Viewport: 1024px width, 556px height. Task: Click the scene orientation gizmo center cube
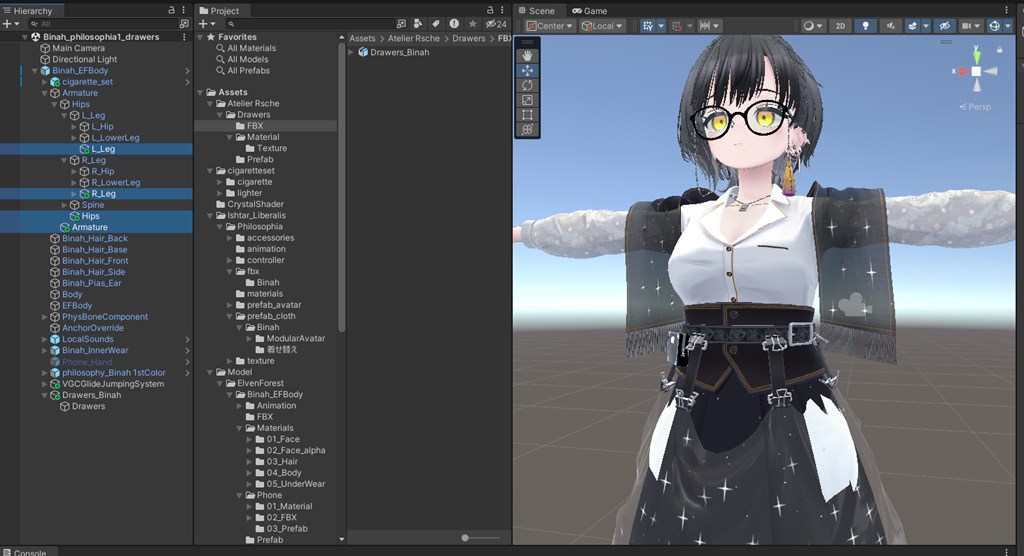pos(976,71)
